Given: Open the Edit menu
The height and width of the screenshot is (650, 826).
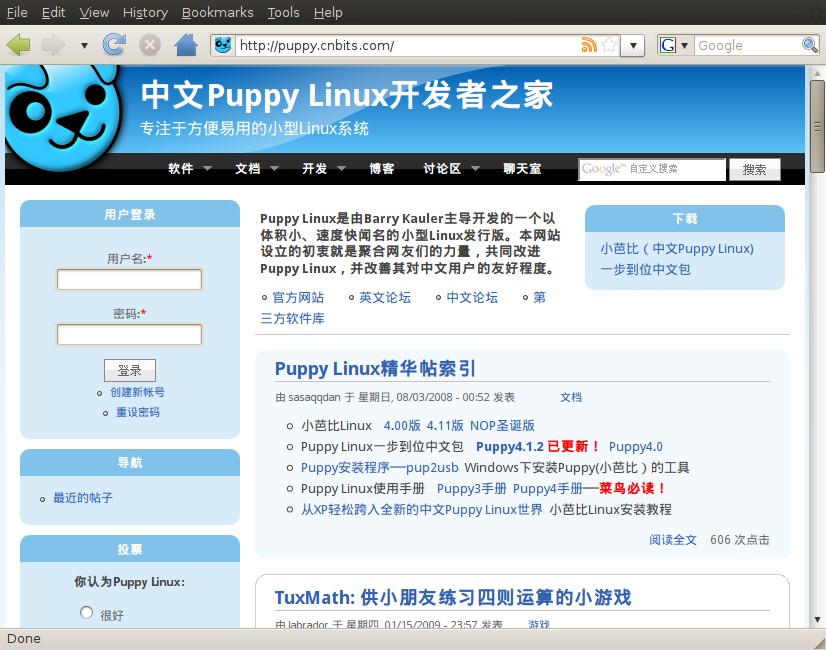Looking at the screenshot, I should coord(54,12).
